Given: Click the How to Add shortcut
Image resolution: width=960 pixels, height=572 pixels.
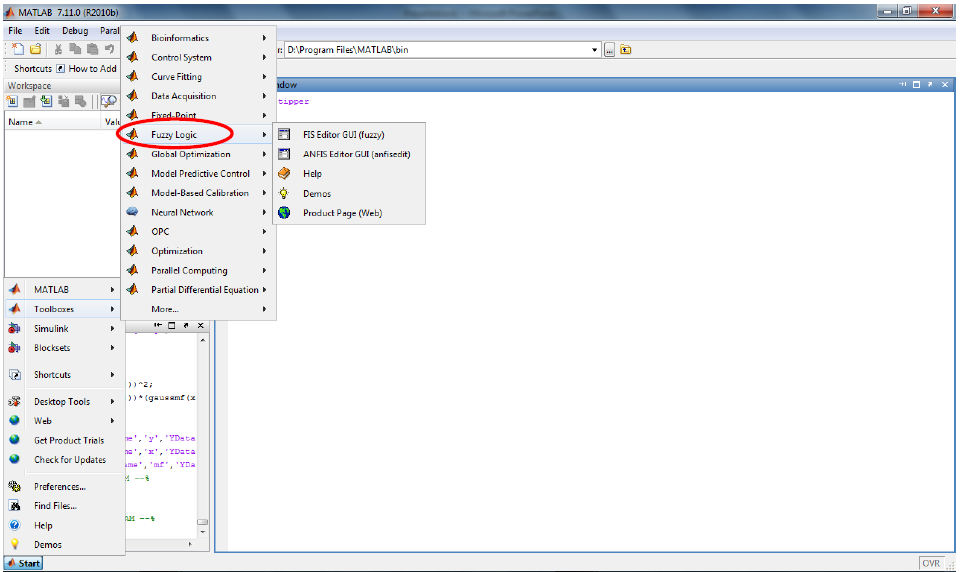Looking at the screenshot, I should pos(86,69).
